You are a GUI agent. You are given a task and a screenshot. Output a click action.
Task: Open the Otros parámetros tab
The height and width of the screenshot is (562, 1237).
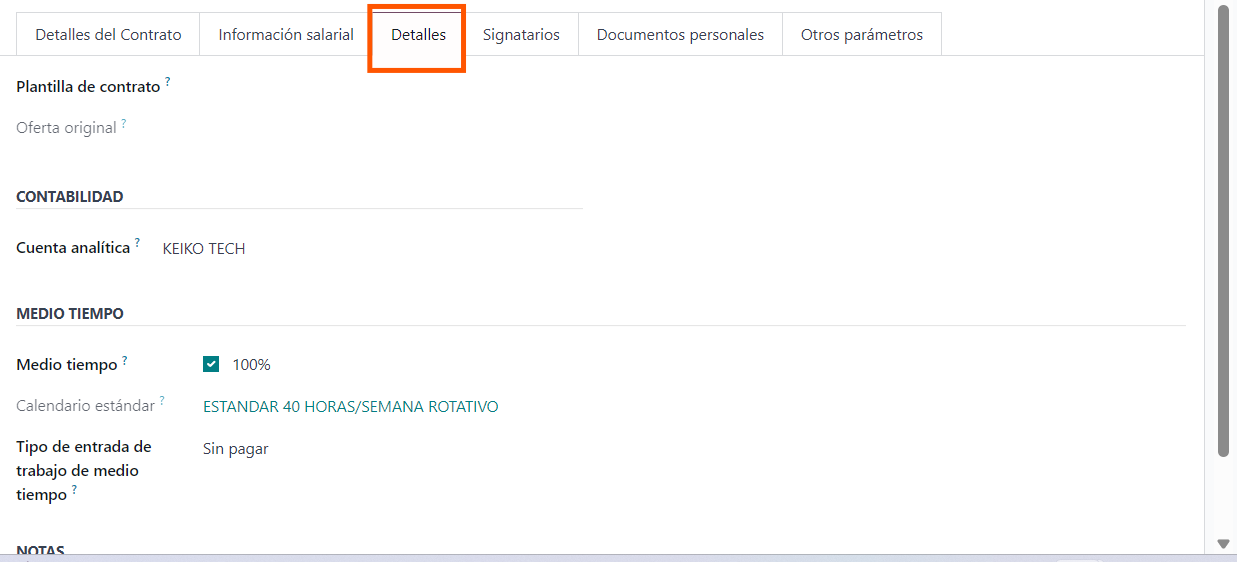(861, 35)
